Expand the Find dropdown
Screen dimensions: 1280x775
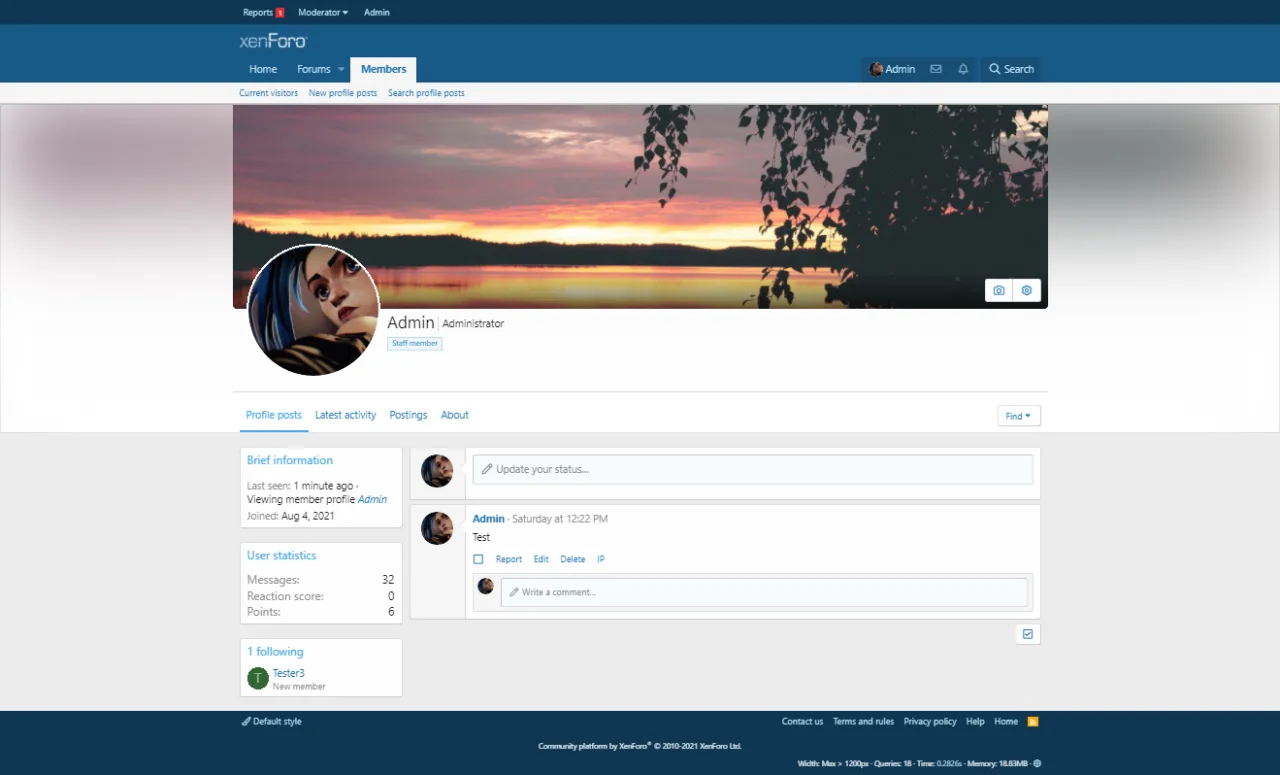pyautogui.click(x=1018, y=416)
